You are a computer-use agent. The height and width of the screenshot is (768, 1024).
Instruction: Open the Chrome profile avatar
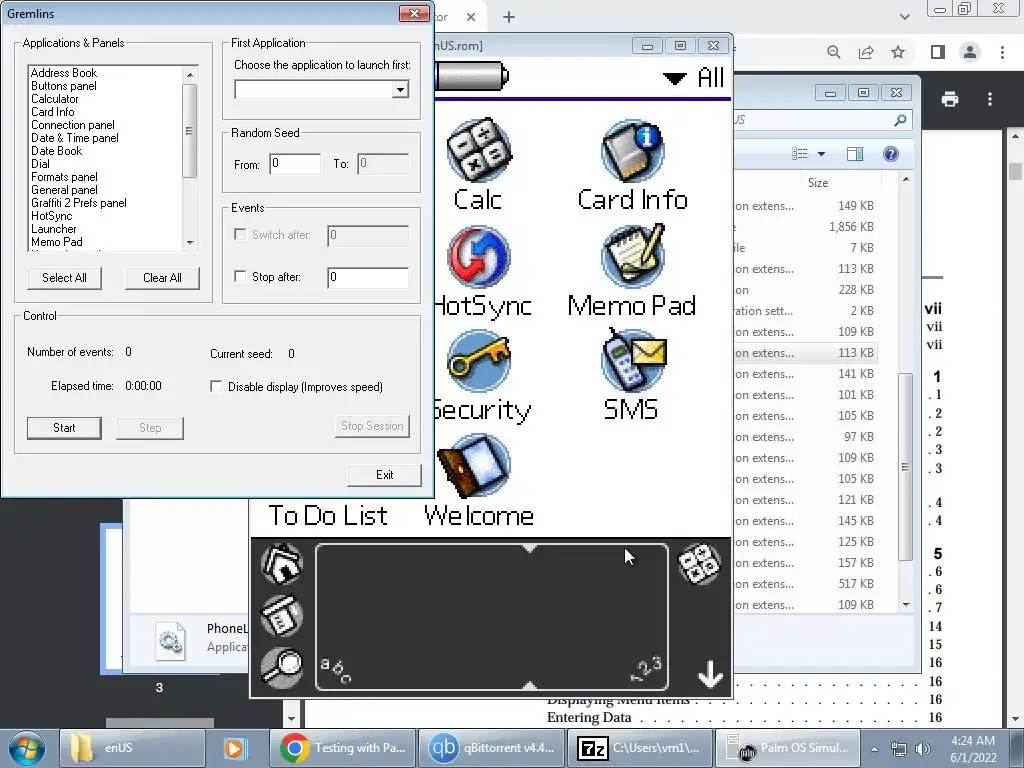(970, 52)
